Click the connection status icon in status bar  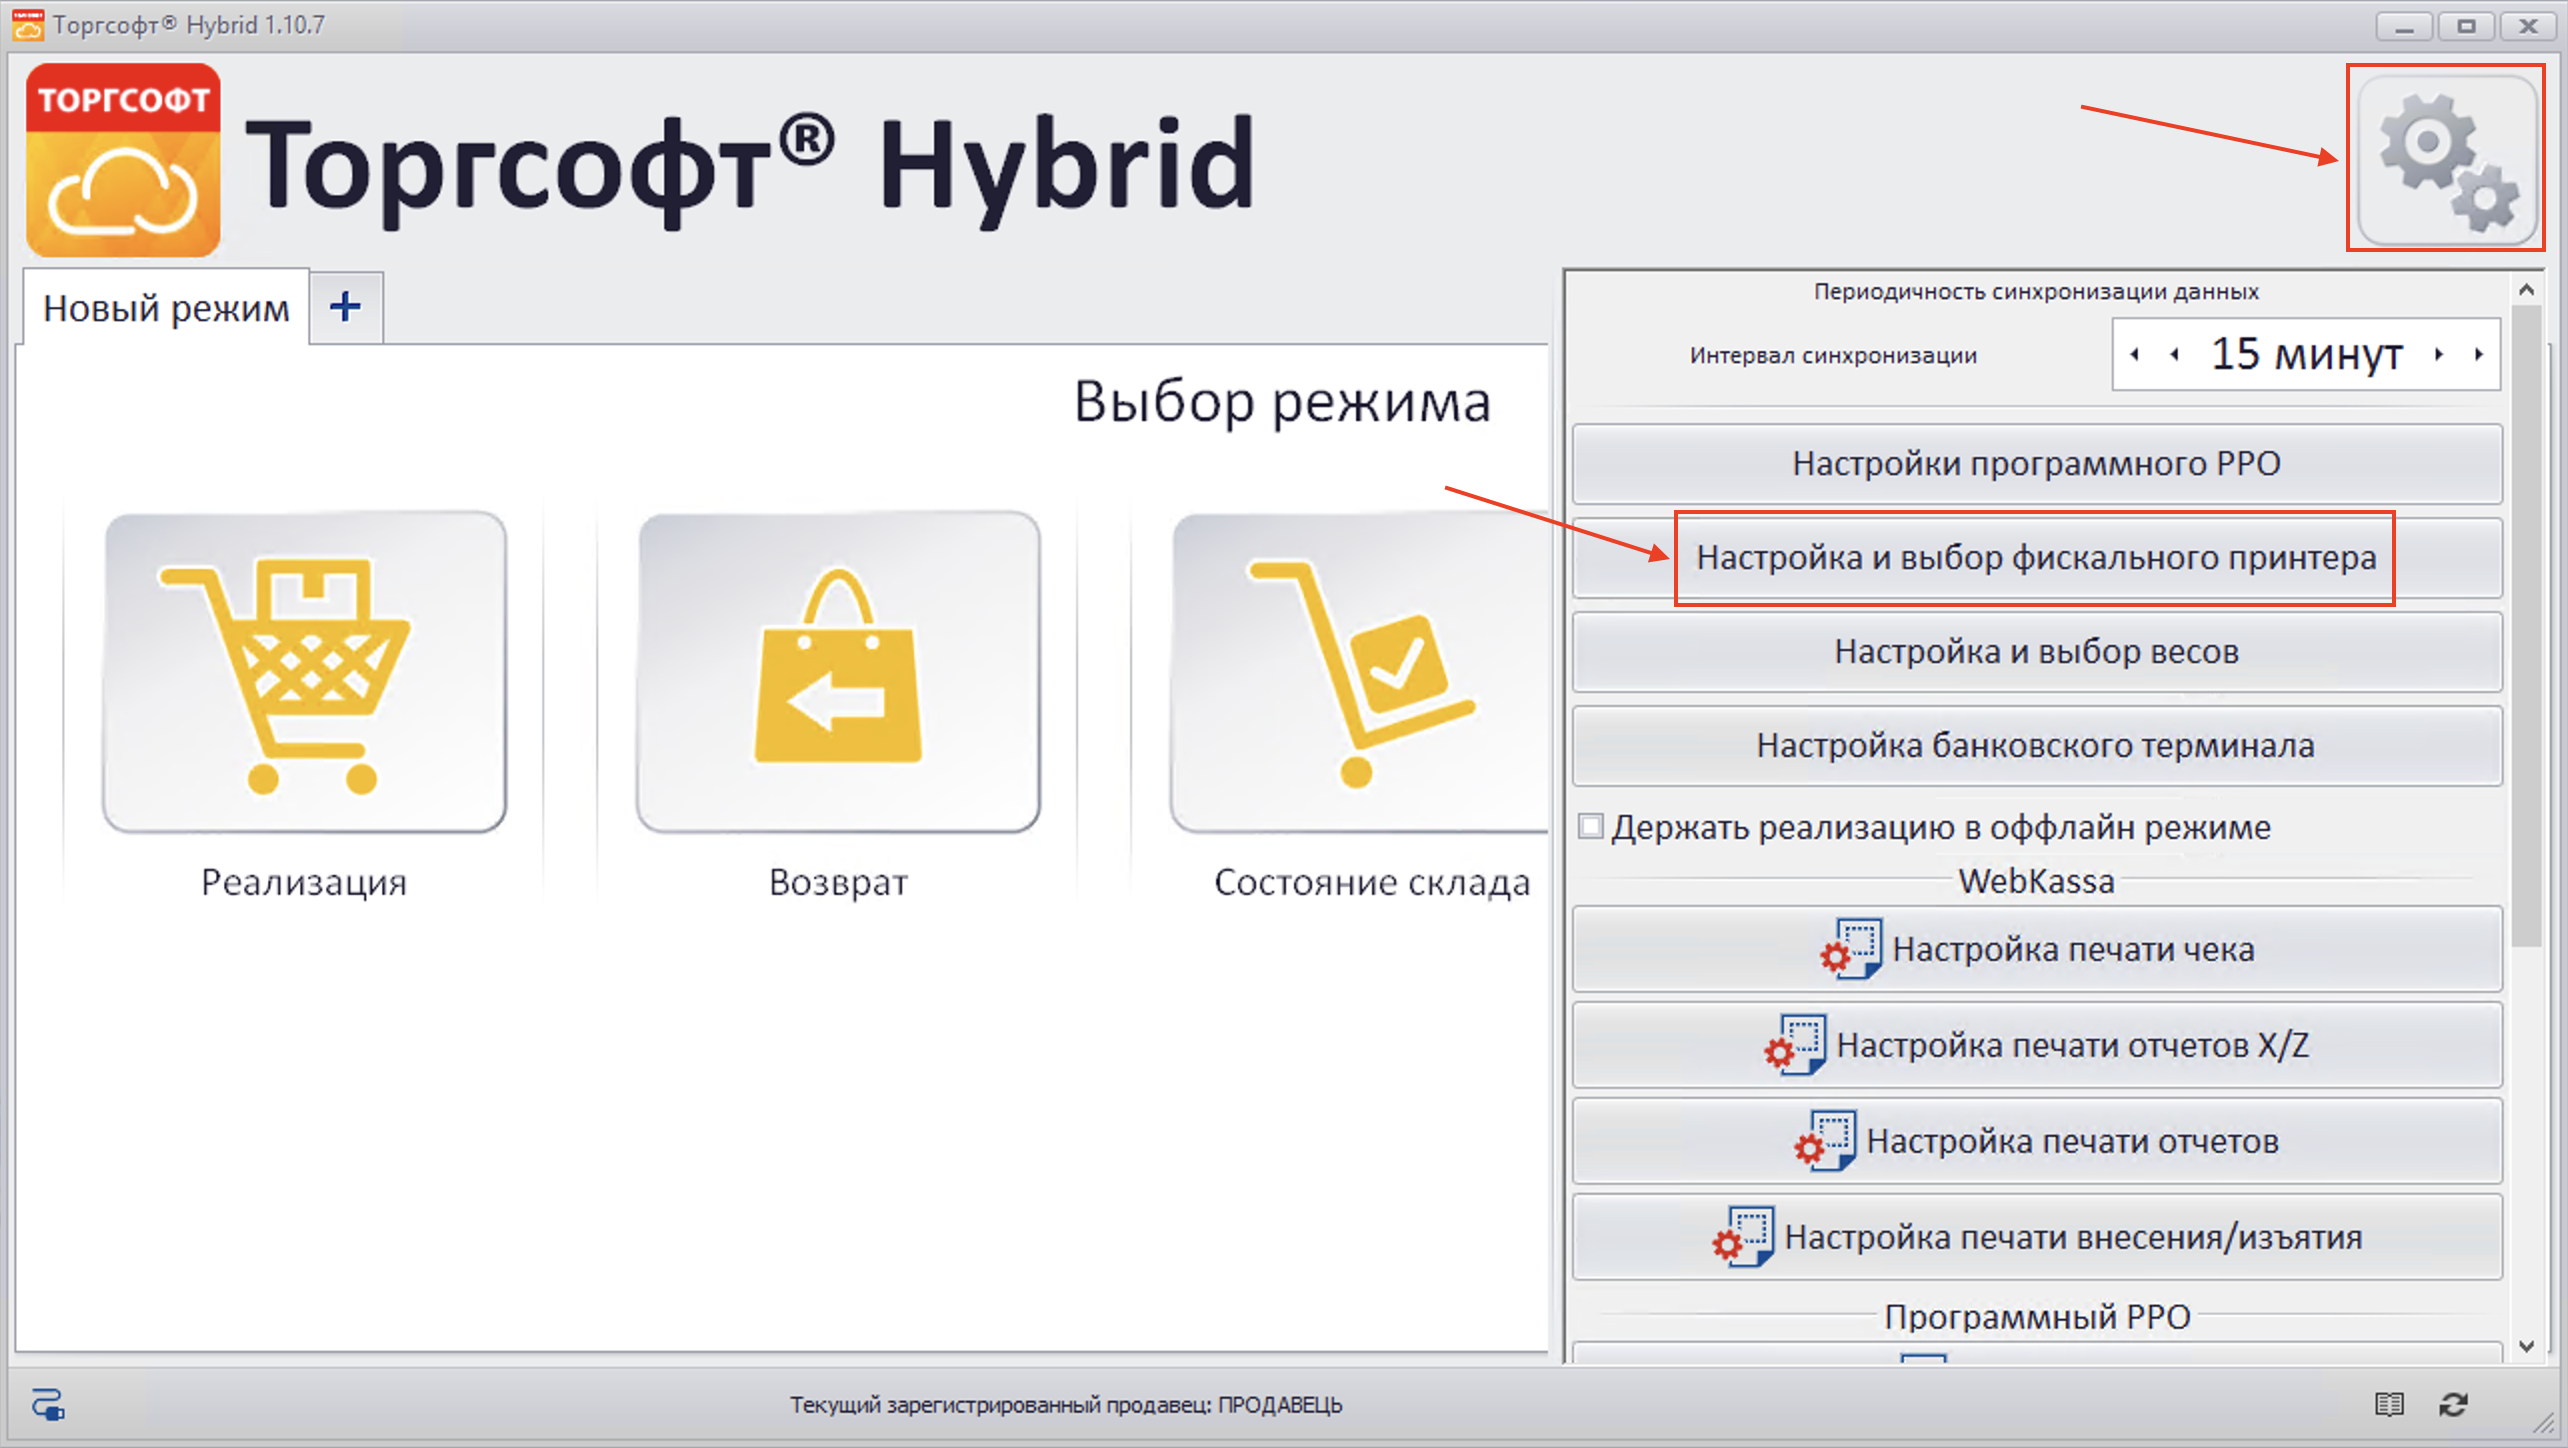coord(47,1404)
